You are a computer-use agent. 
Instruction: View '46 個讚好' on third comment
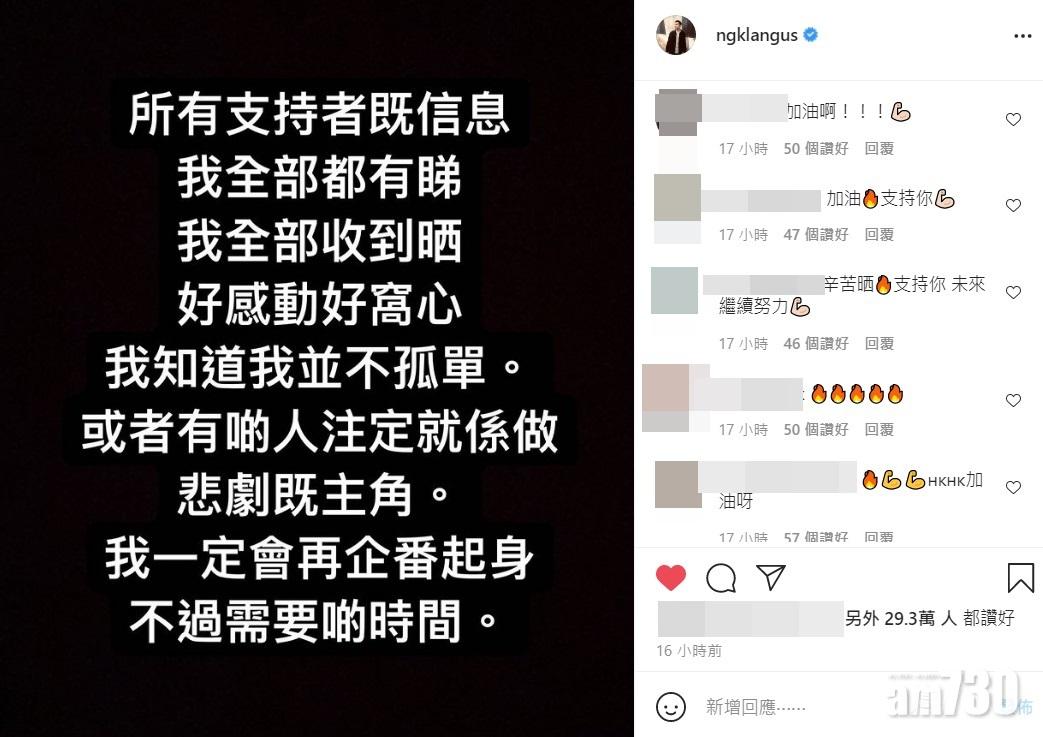[x=816, y=344]
